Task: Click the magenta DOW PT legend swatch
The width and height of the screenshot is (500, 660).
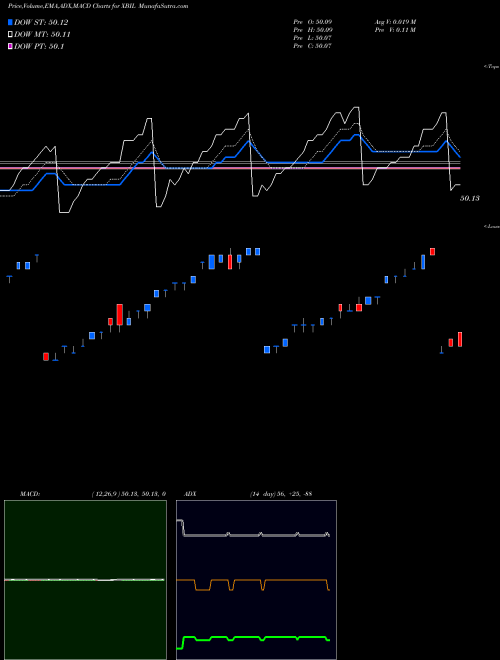Action: [10, 46]
